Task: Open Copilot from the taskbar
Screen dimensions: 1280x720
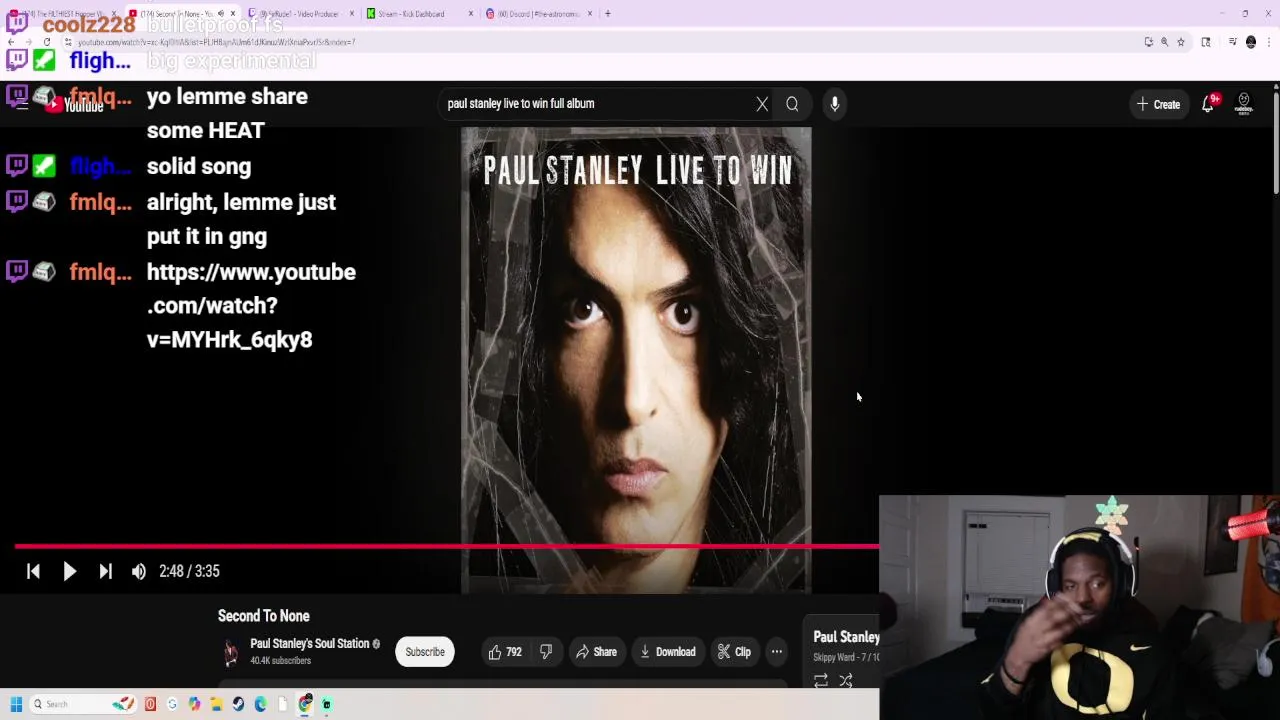Action: 194,704
